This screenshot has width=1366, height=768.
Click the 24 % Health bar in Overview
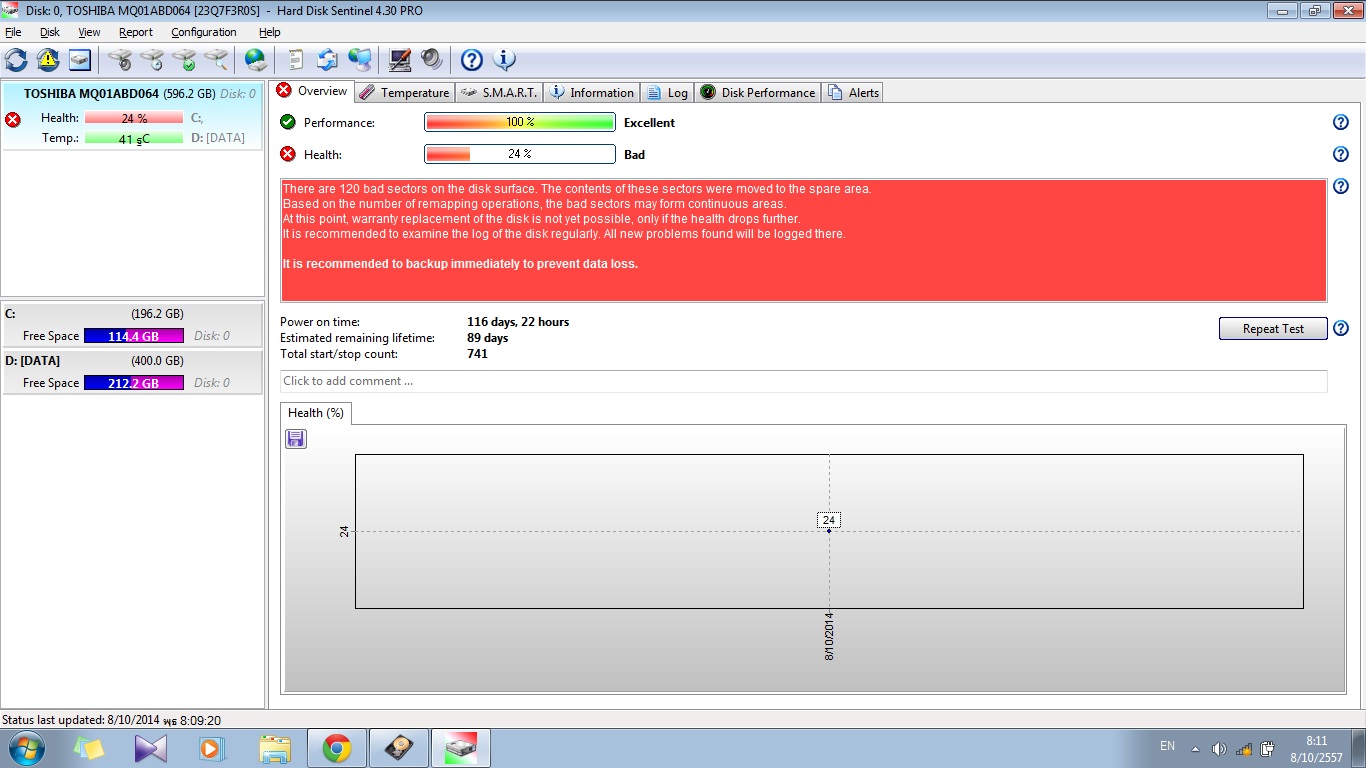[x=520, y=154]
